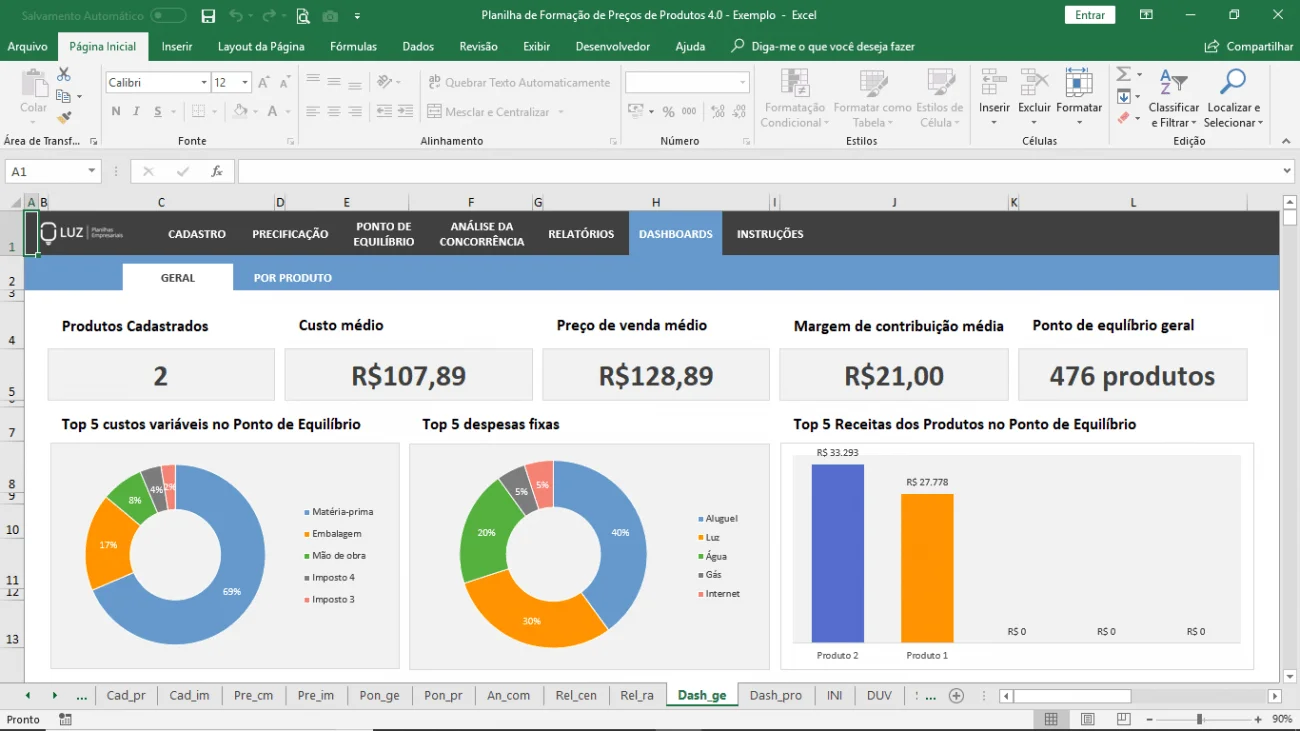This screenshot has width=1300, height=731.
Task: Click the Entrar sign-in button
Action: (x=1090, y=15)
